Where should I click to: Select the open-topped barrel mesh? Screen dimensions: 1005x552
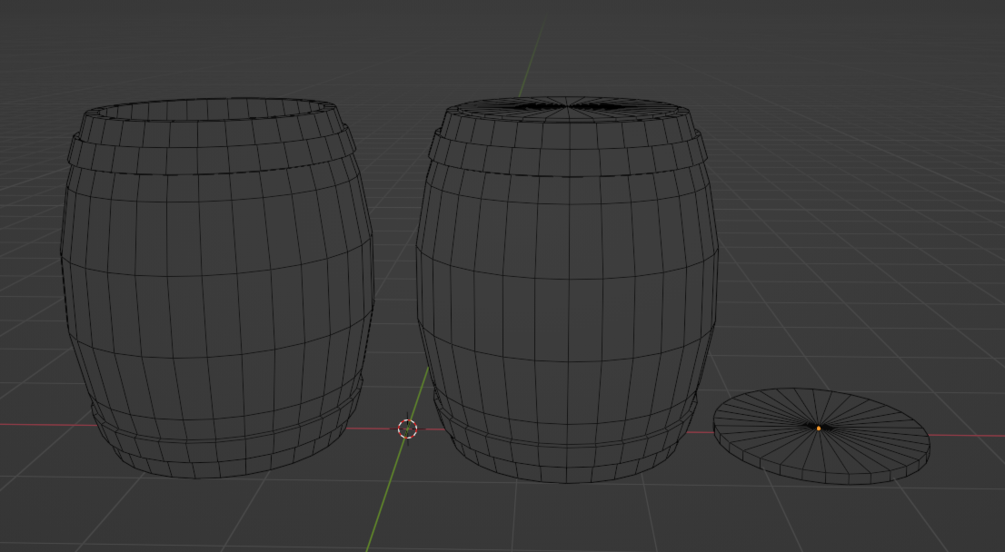pos(217,288)
